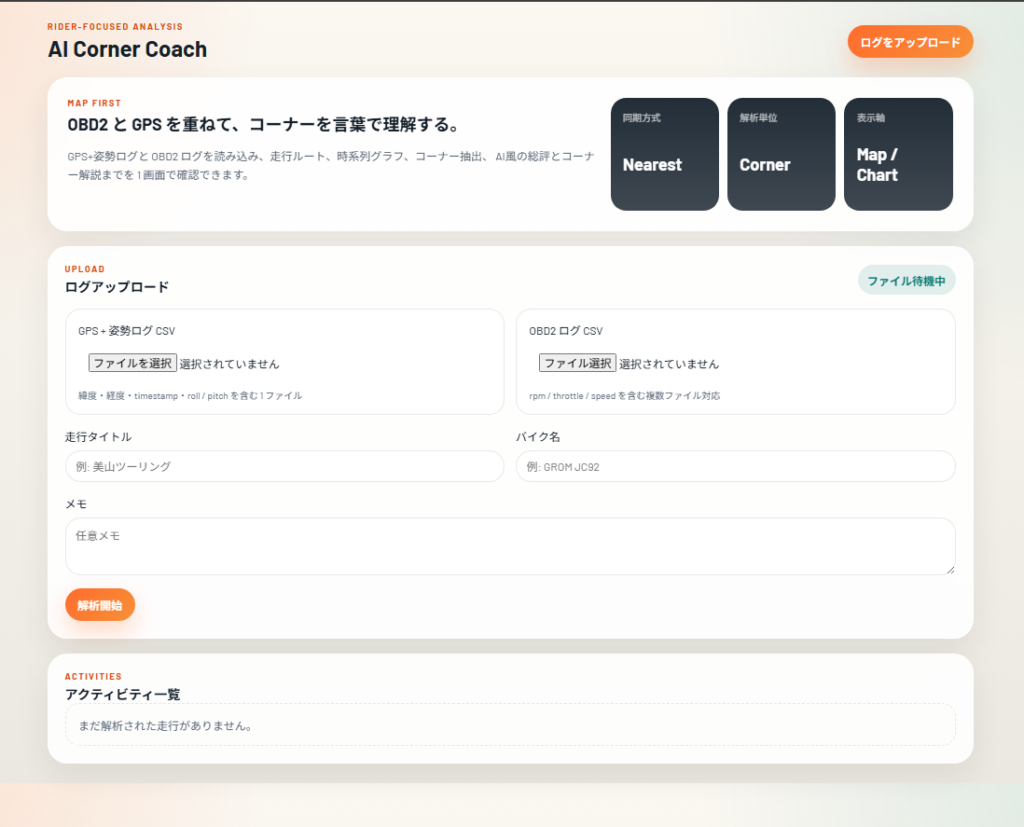
Task: Click the OBD2 hint about rpm / throttle
Action: (x=624, y=395)
